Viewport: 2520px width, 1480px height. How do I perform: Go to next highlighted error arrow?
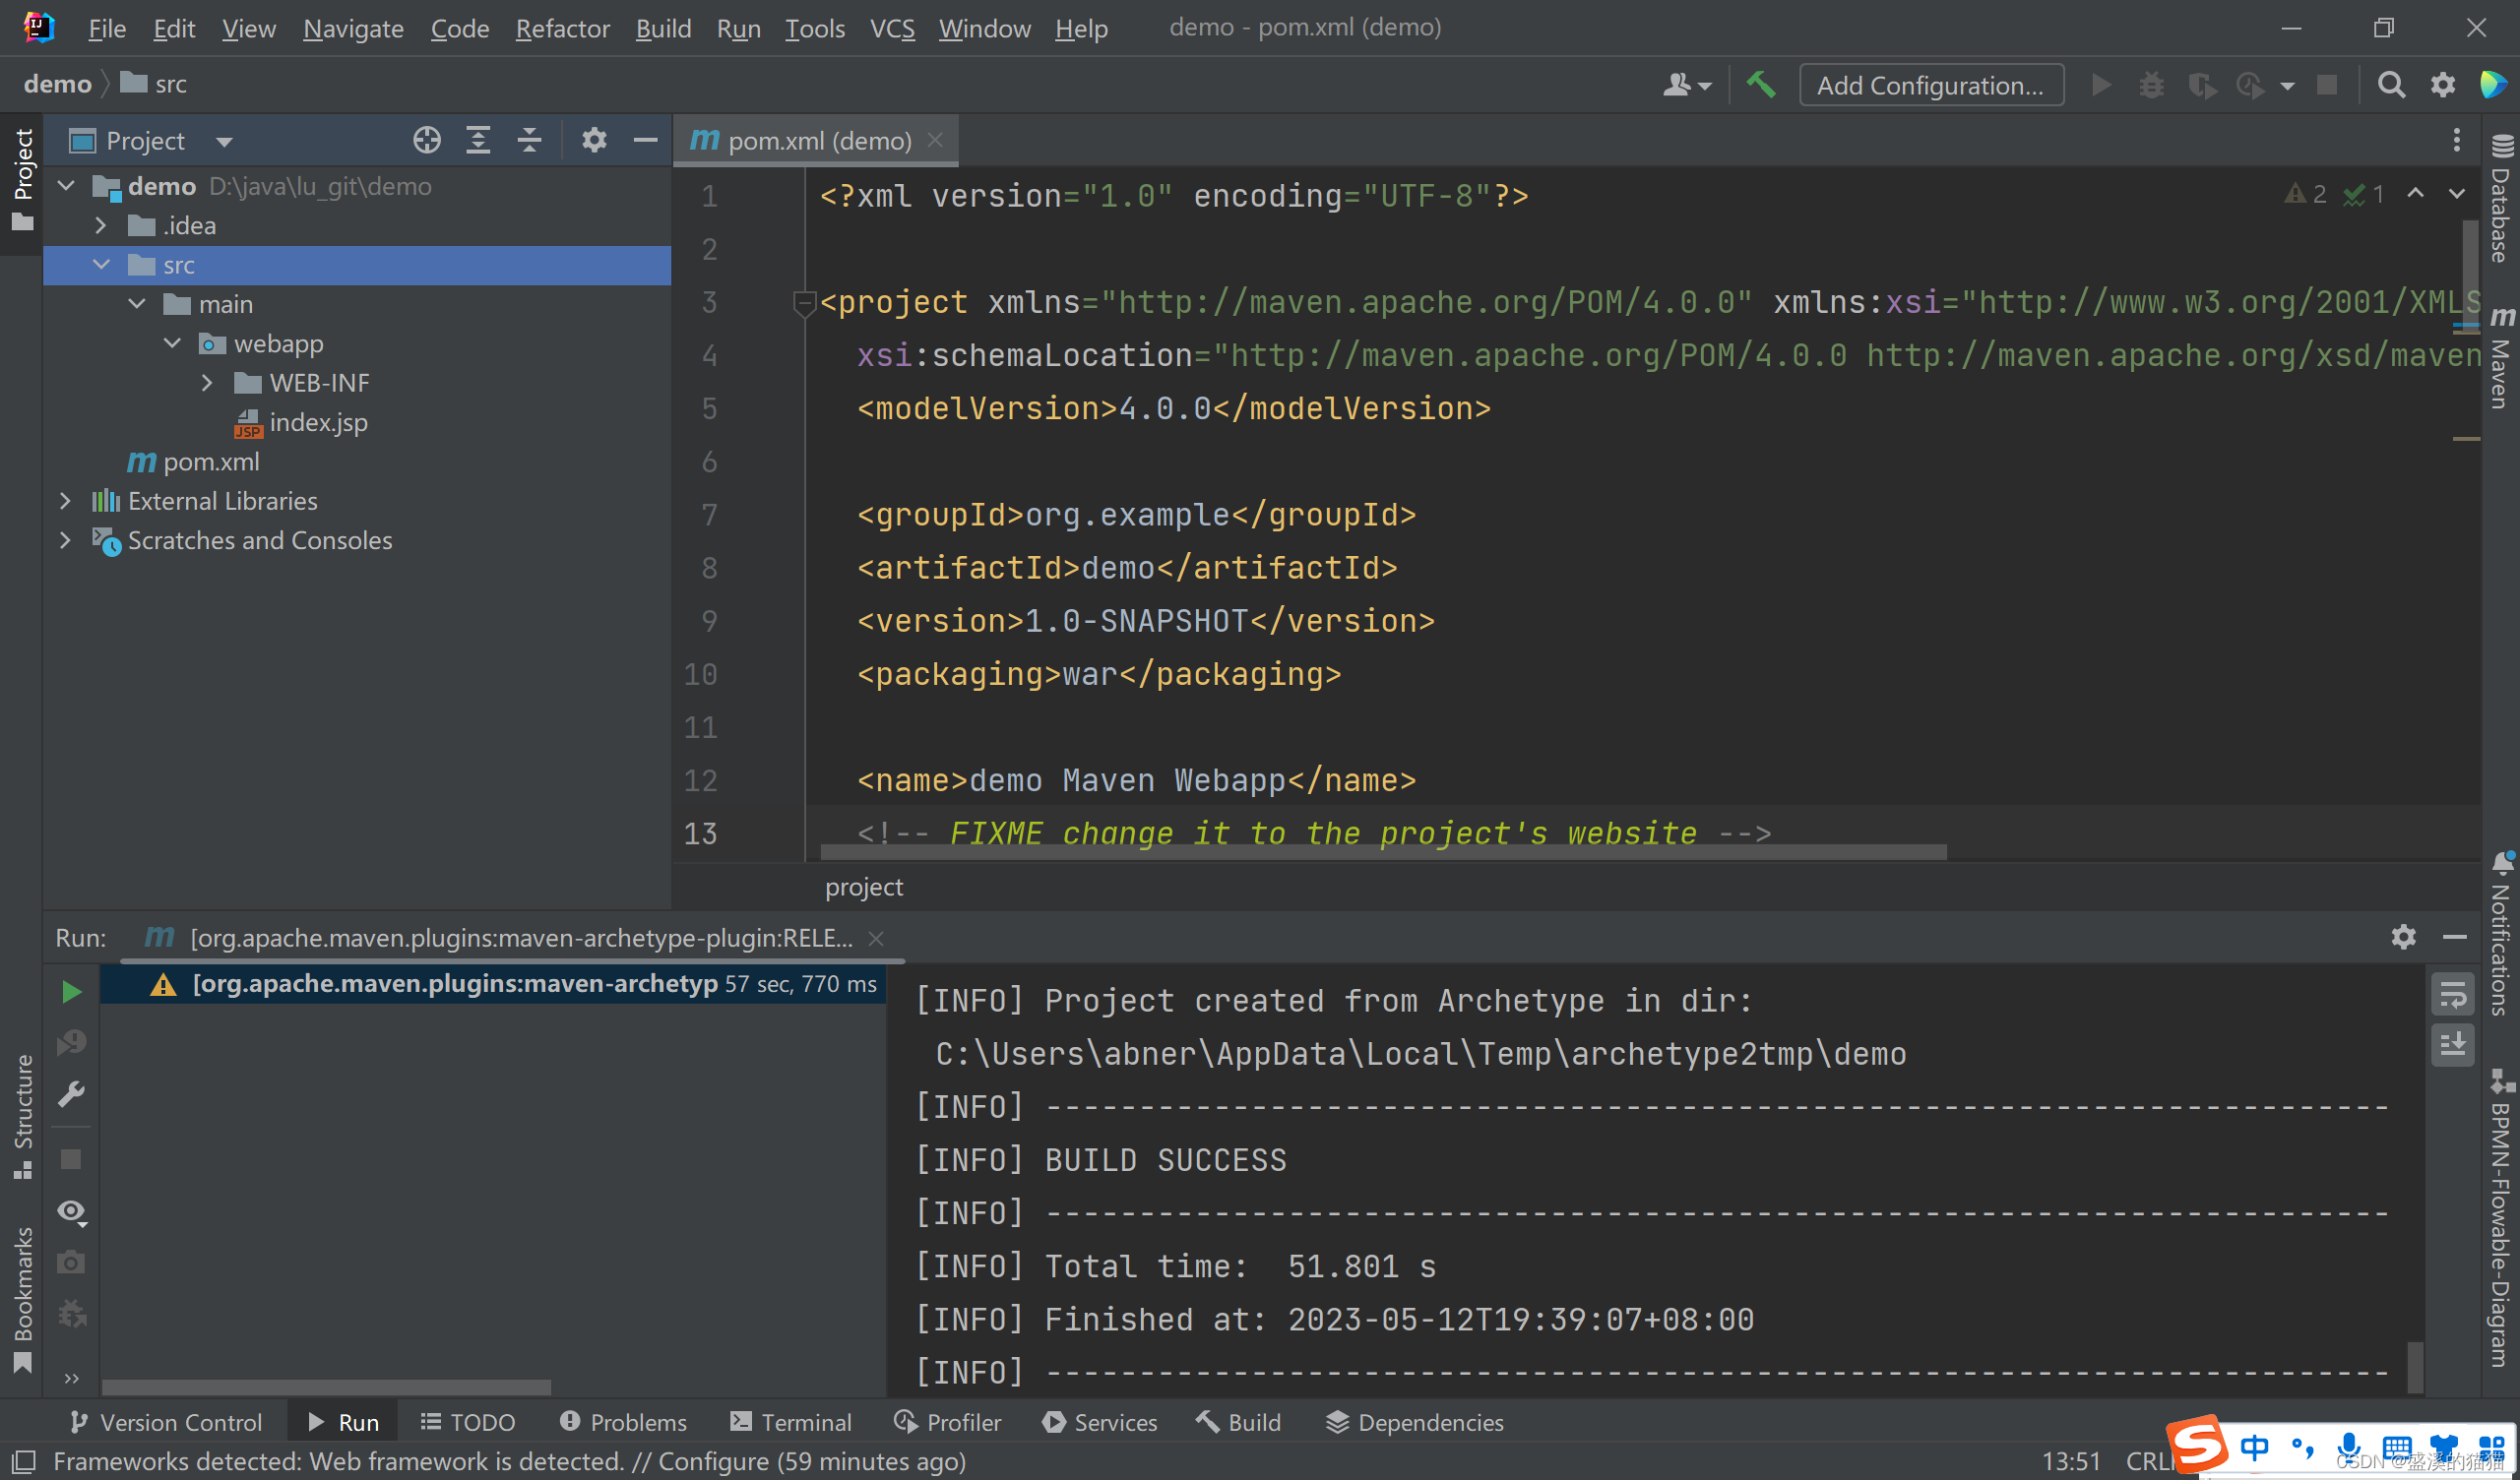pyautogui.click(x=2456, y=193)
